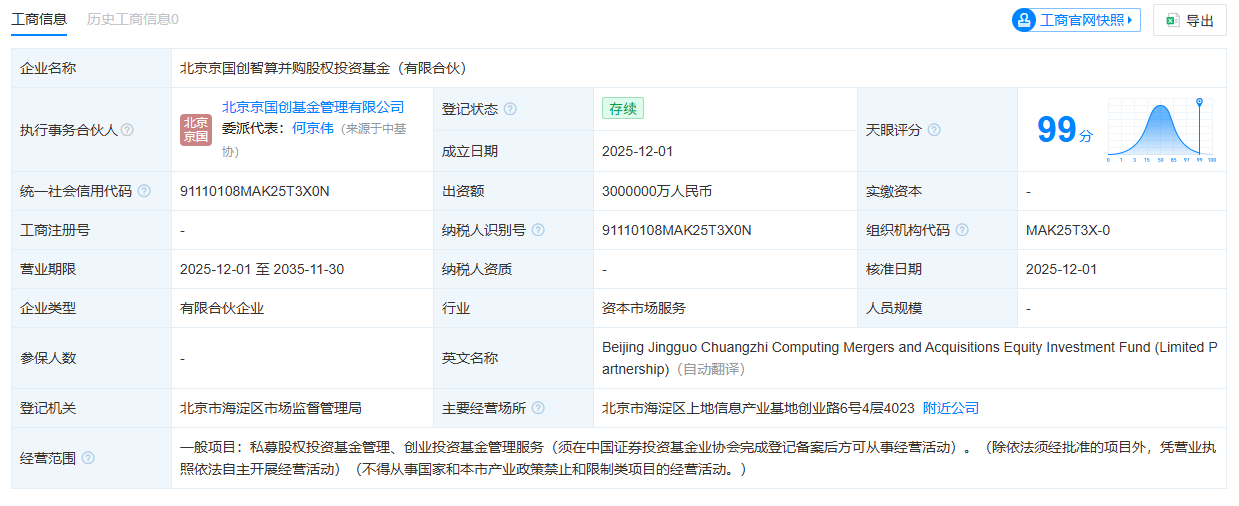Open the 何京伟 representative link
The width and height of the screenshot is (1239, 506).
coord(313,128)
